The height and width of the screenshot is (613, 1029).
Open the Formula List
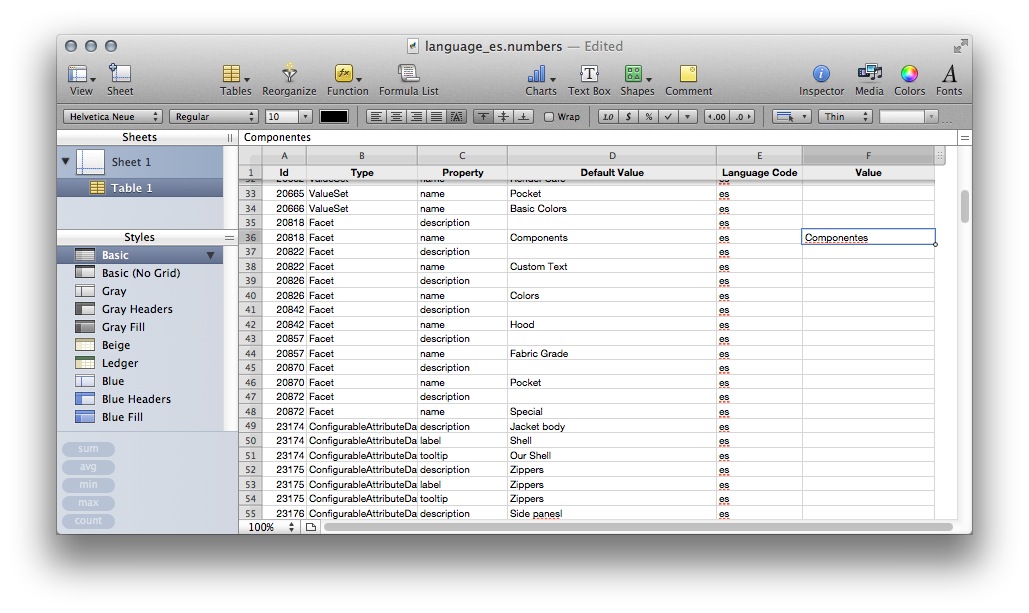pyautogui.click(x=408, y=78)
